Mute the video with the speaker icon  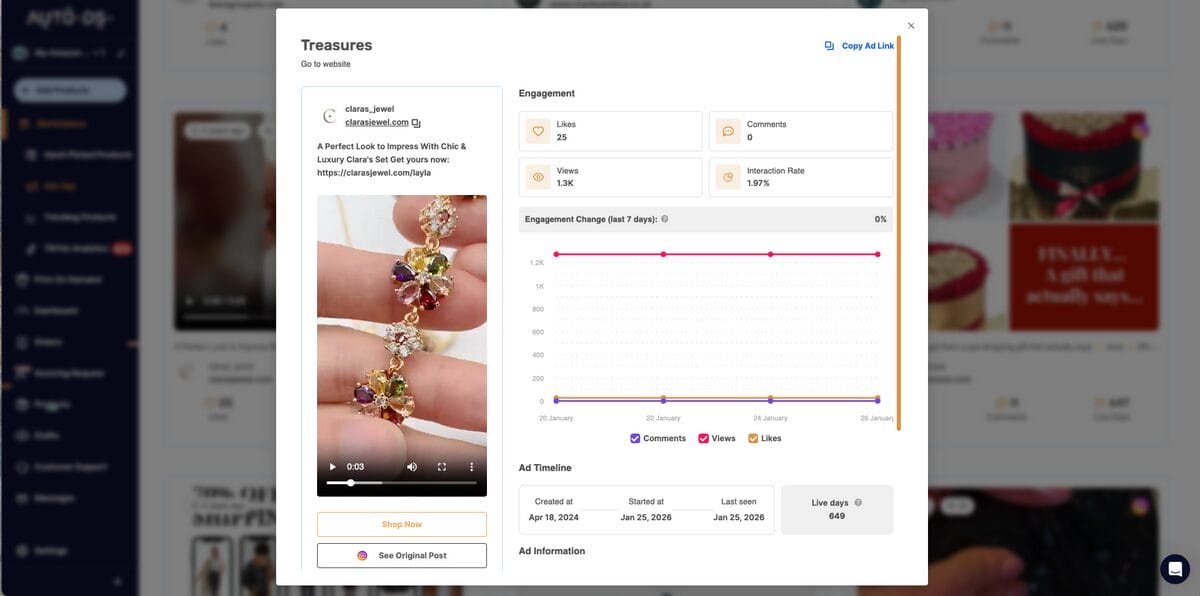[412, 466]
